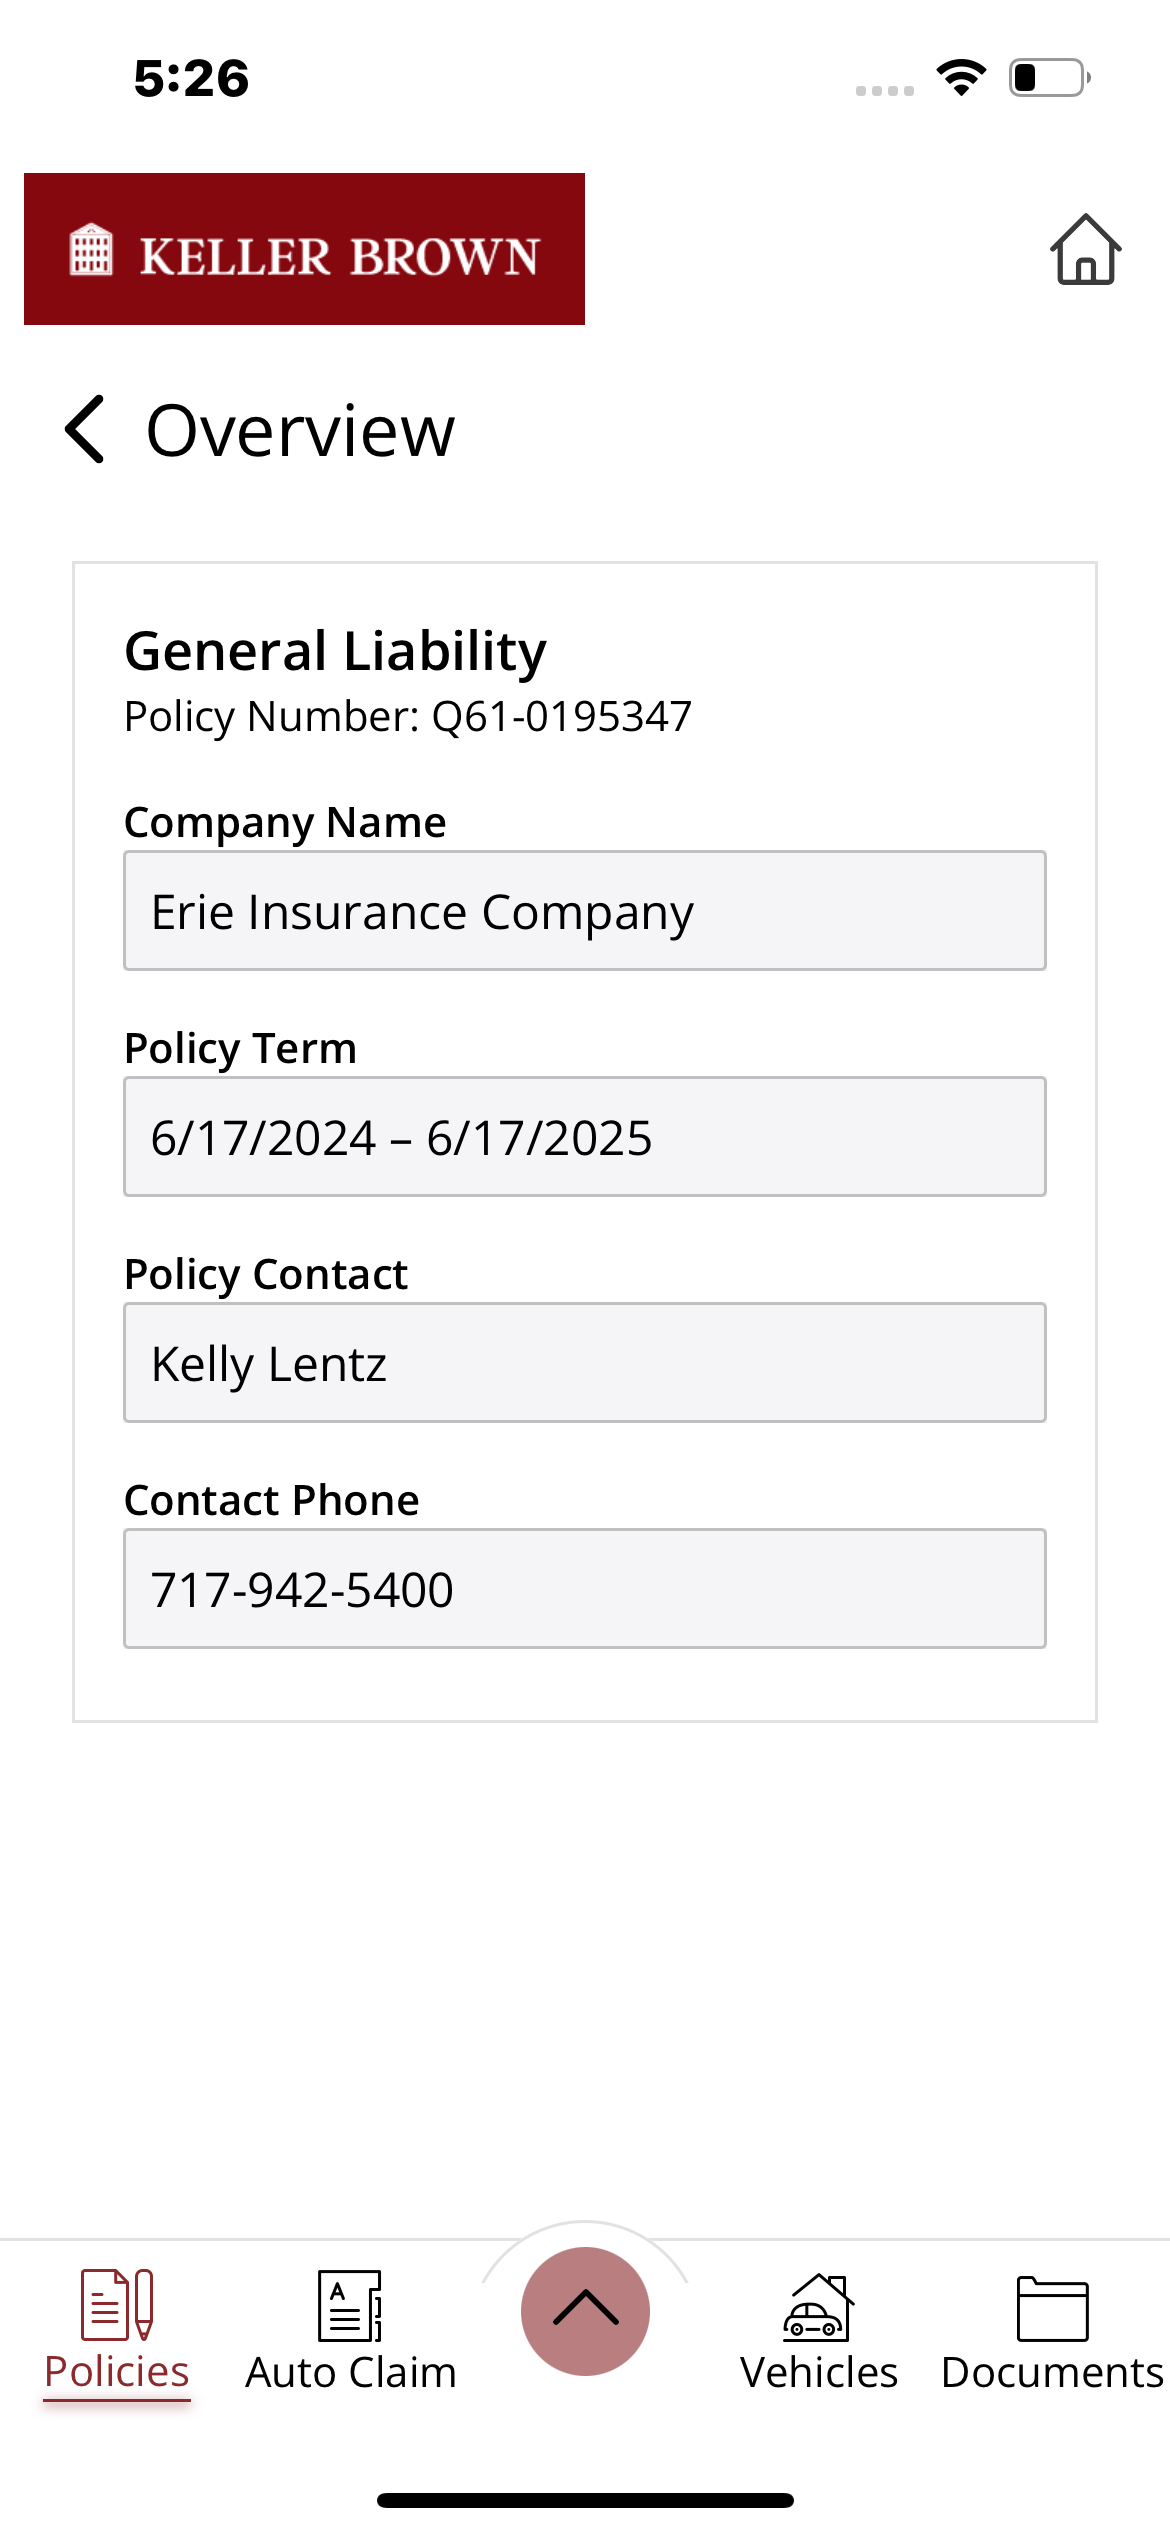Open the Vehicles car icon
The width and height of the screenshot is (1170, 2532).
point(818,2306)
